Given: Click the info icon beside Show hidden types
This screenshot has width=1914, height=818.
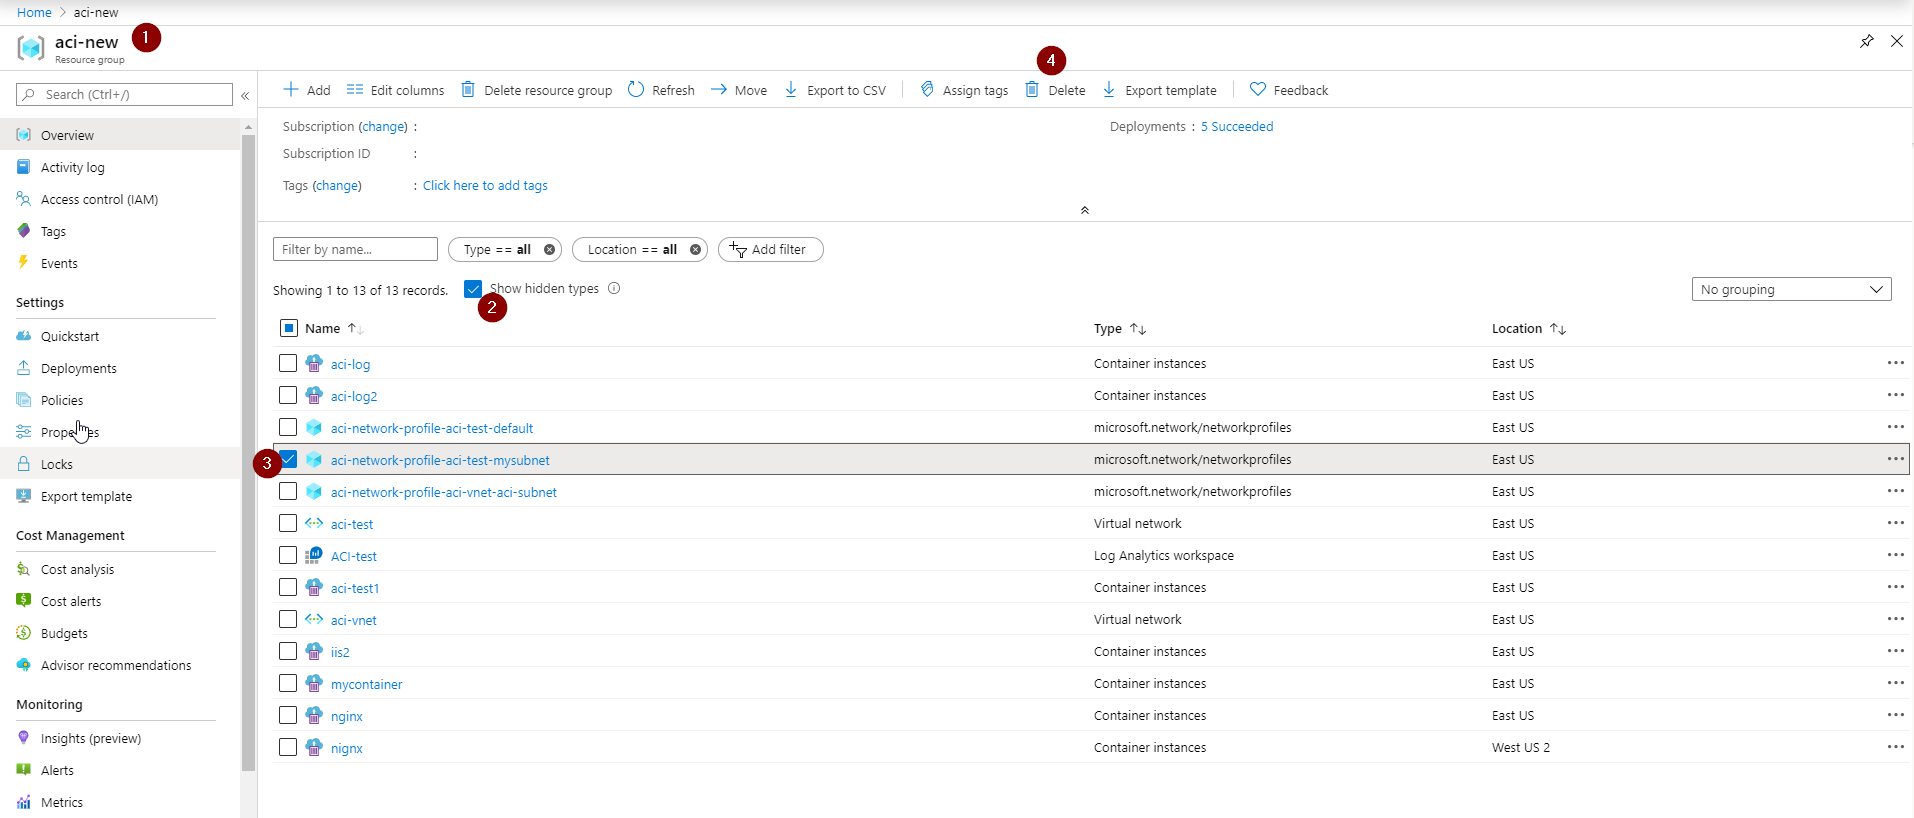Looking at the screenshot, I should (614, 289).
